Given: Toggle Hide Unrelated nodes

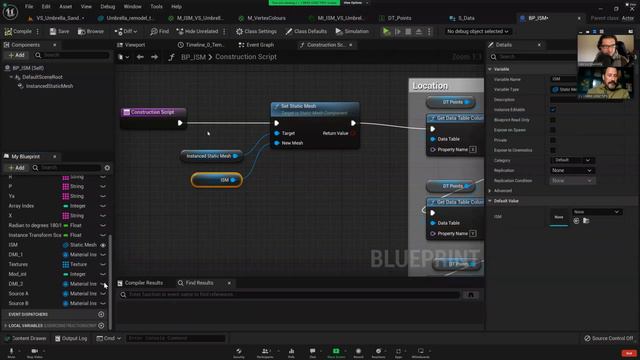Looking at the screenshot, I should 197,31.
